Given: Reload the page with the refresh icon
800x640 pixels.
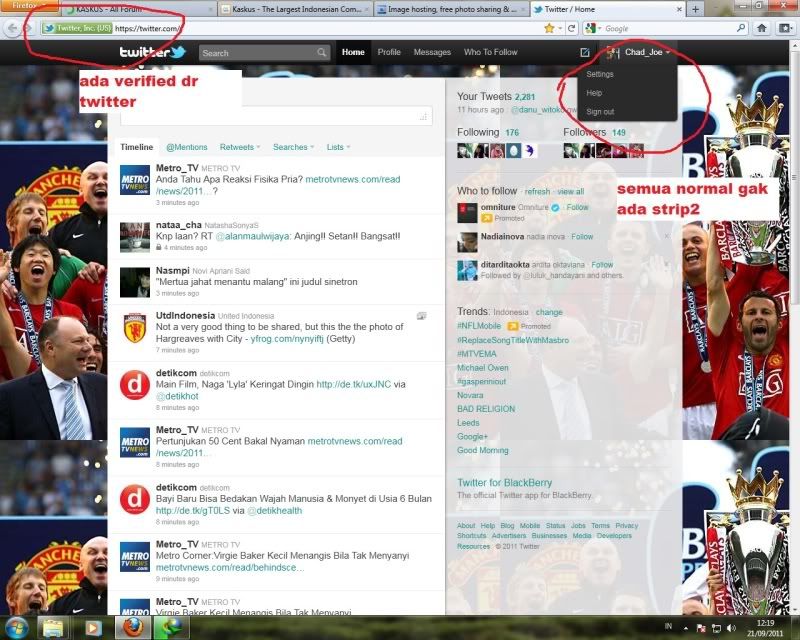Looking at the screenshot, I should 572,29.
